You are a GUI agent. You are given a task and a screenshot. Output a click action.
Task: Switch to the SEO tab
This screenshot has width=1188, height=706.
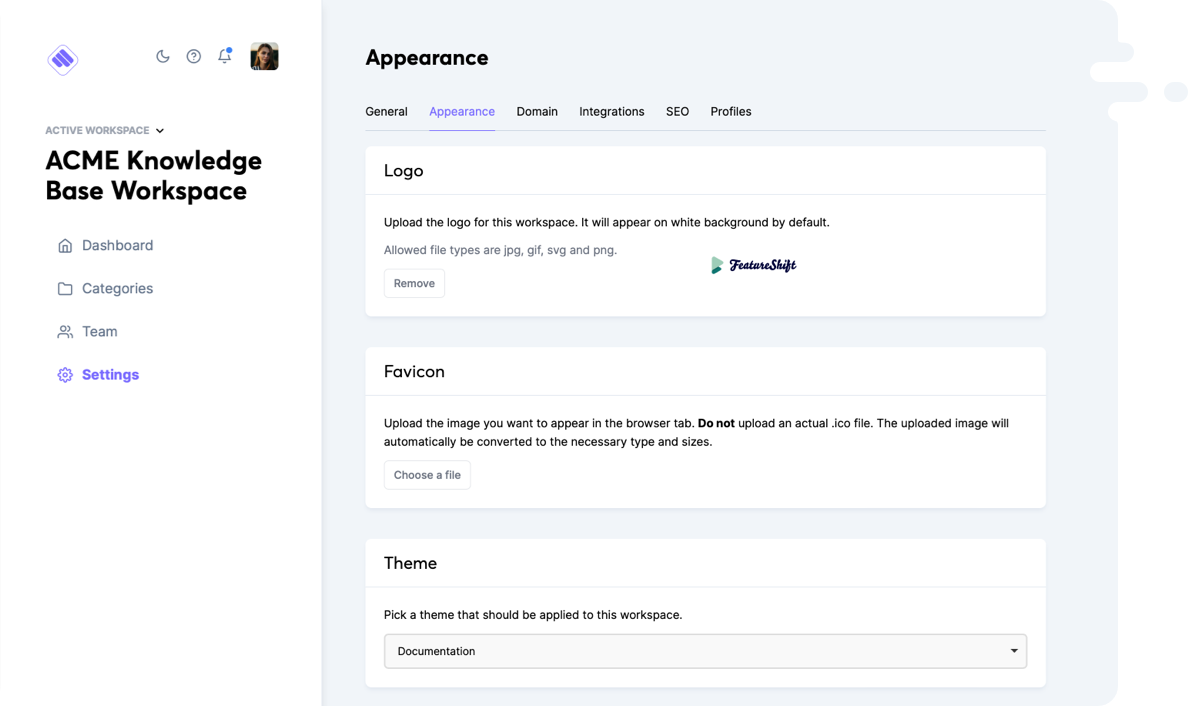pos(677,112)
